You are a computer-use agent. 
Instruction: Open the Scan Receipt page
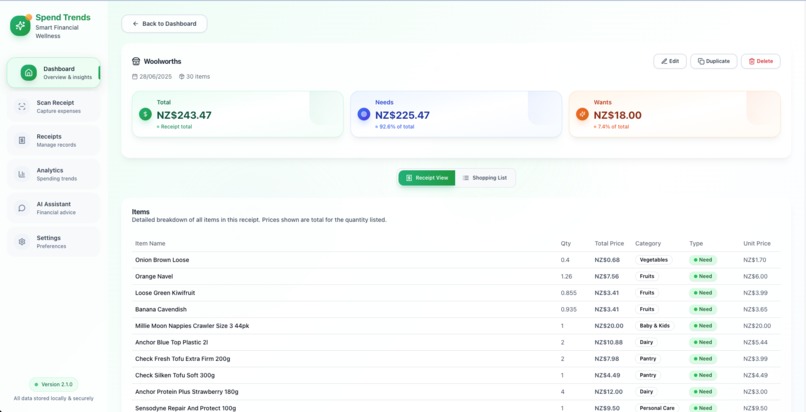click(x=53, y=106)
